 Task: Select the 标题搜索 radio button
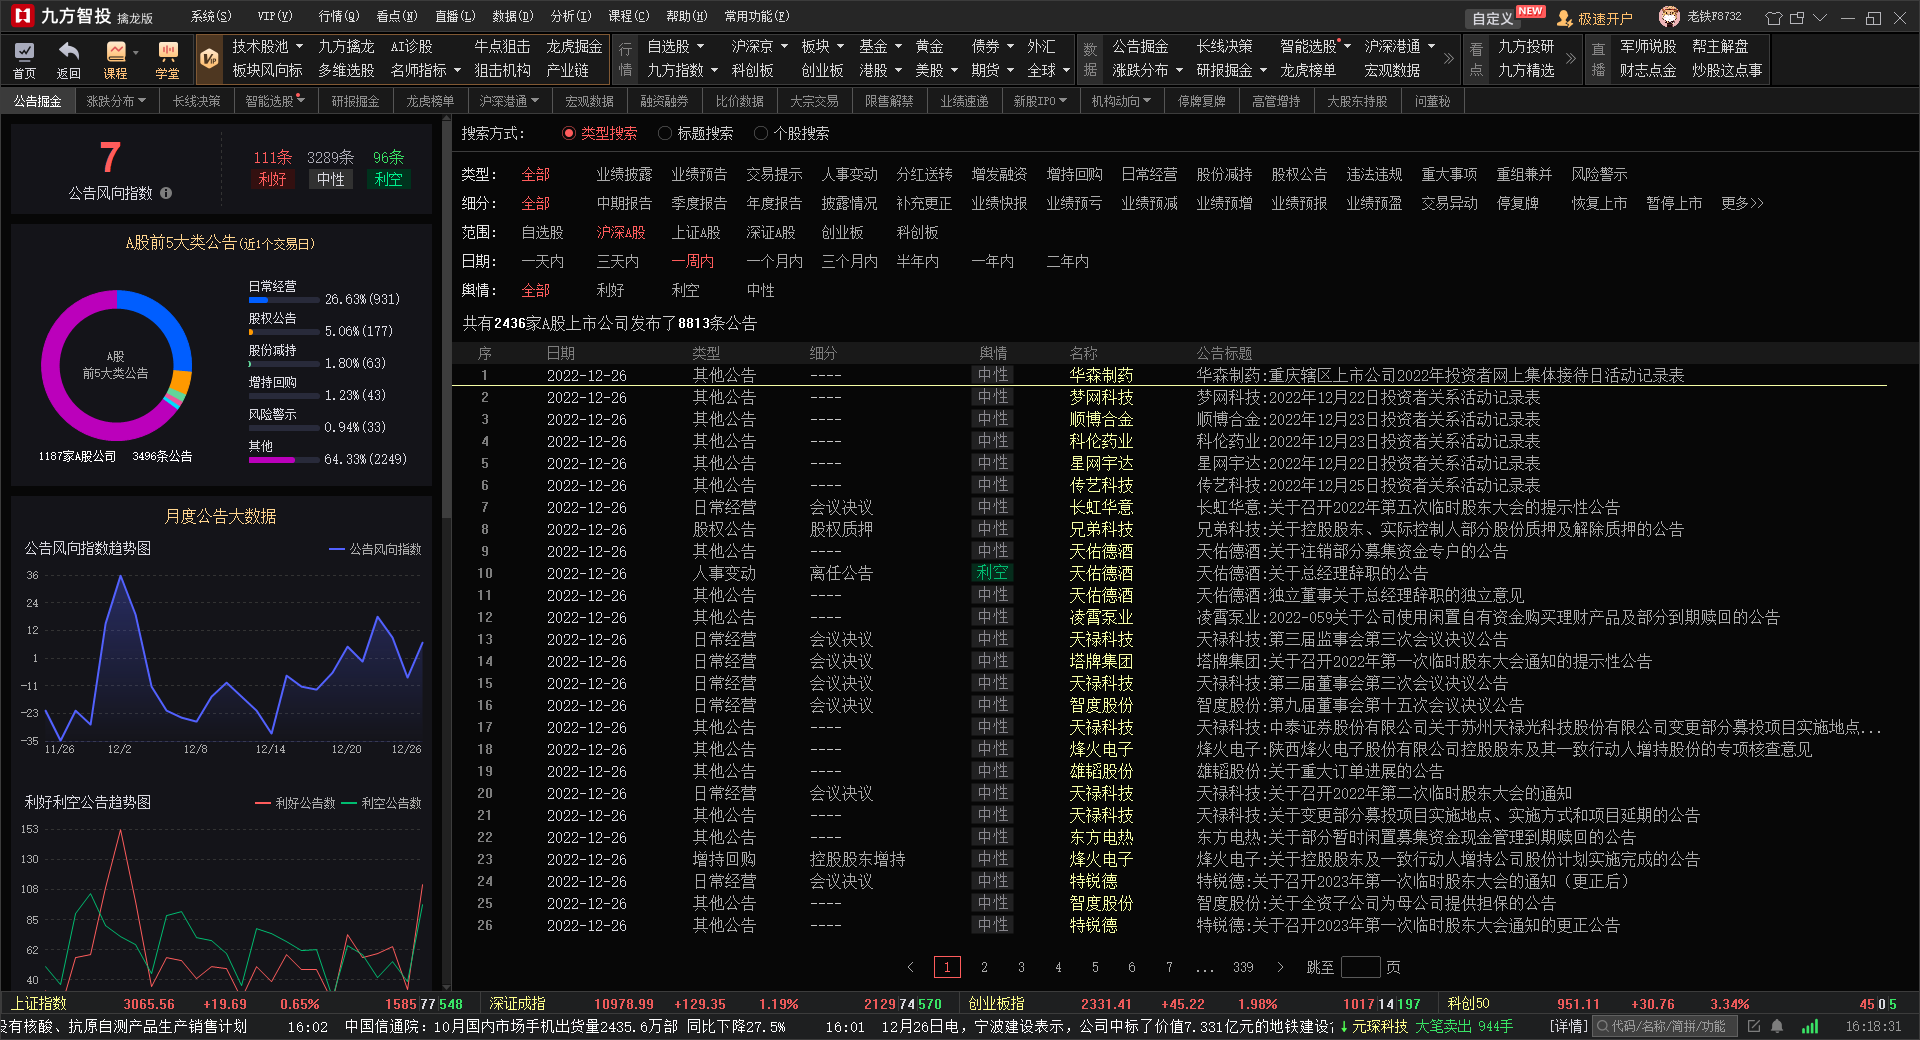(x=665, y=133)
